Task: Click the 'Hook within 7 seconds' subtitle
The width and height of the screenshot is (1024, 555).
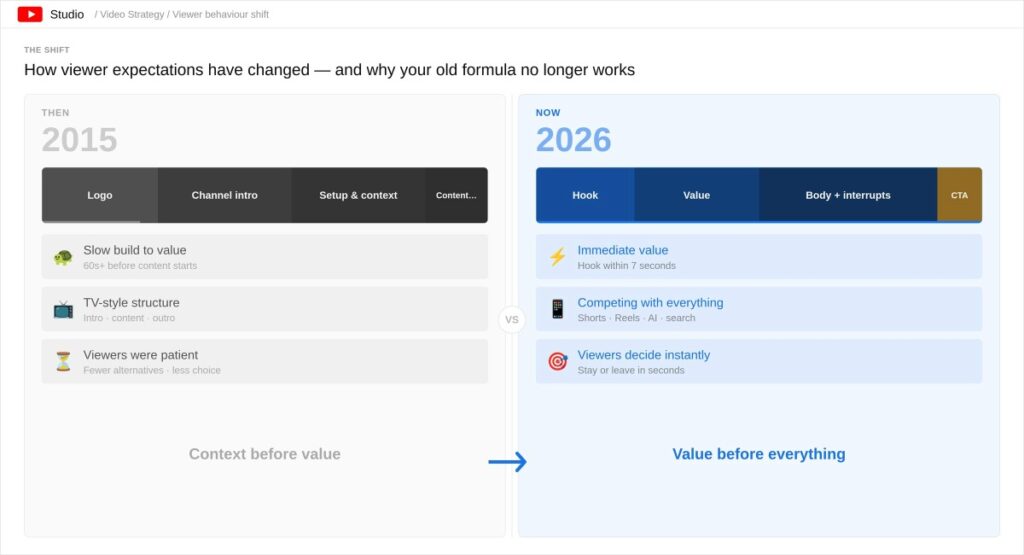Action: 626,266
